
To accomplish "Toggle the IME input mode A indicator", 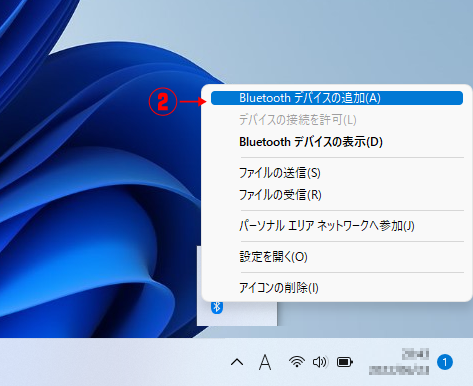I will pyautogui.click(x=265, y=362).
